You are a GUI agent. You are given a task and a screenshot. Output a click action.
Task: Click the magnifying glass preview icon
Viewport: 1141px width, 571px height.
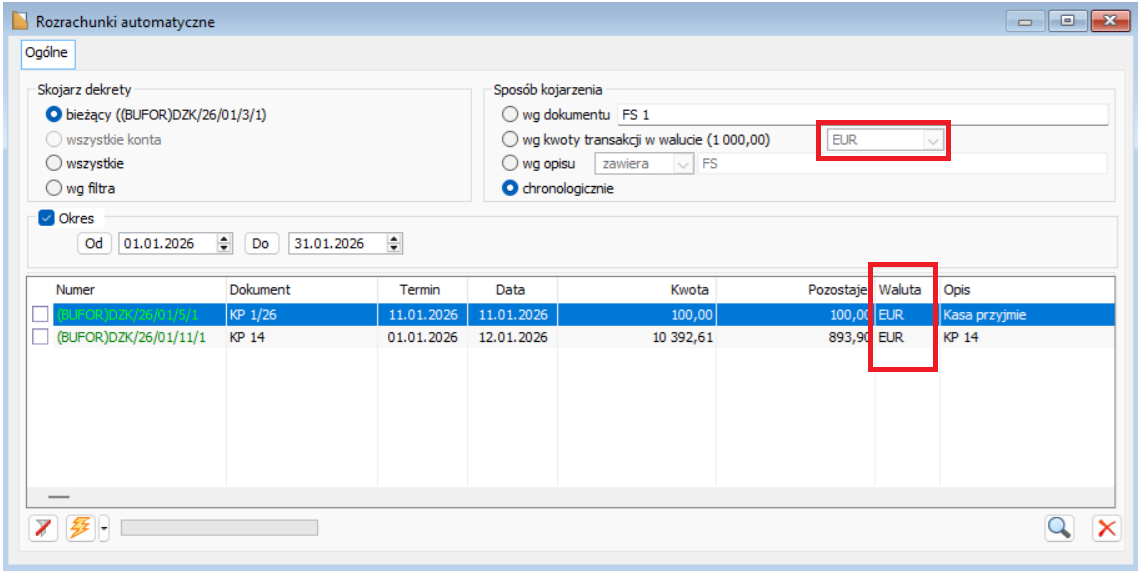tap(1060, 528)
